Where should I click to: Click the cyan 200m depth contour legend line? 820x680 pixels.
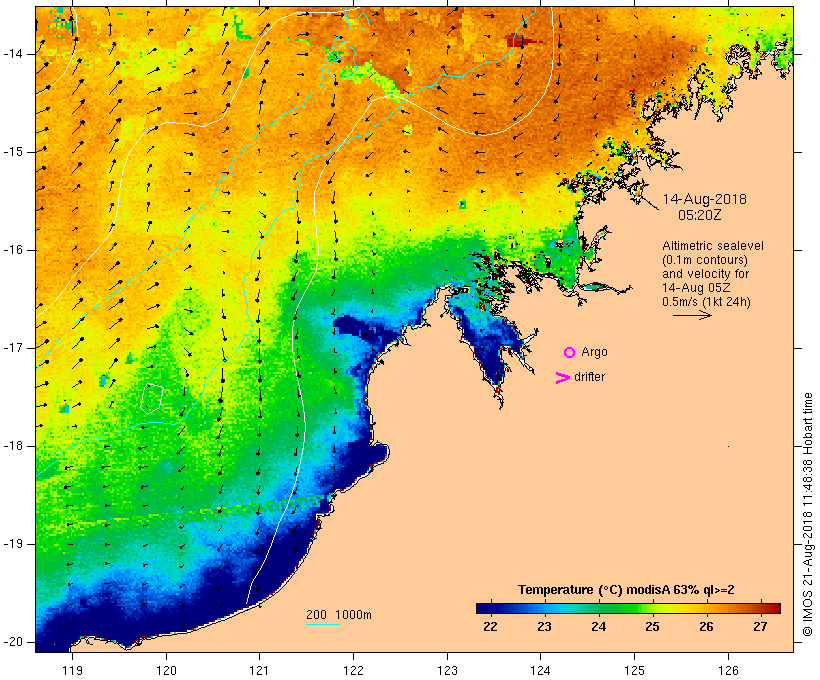(x=323, y=624)
